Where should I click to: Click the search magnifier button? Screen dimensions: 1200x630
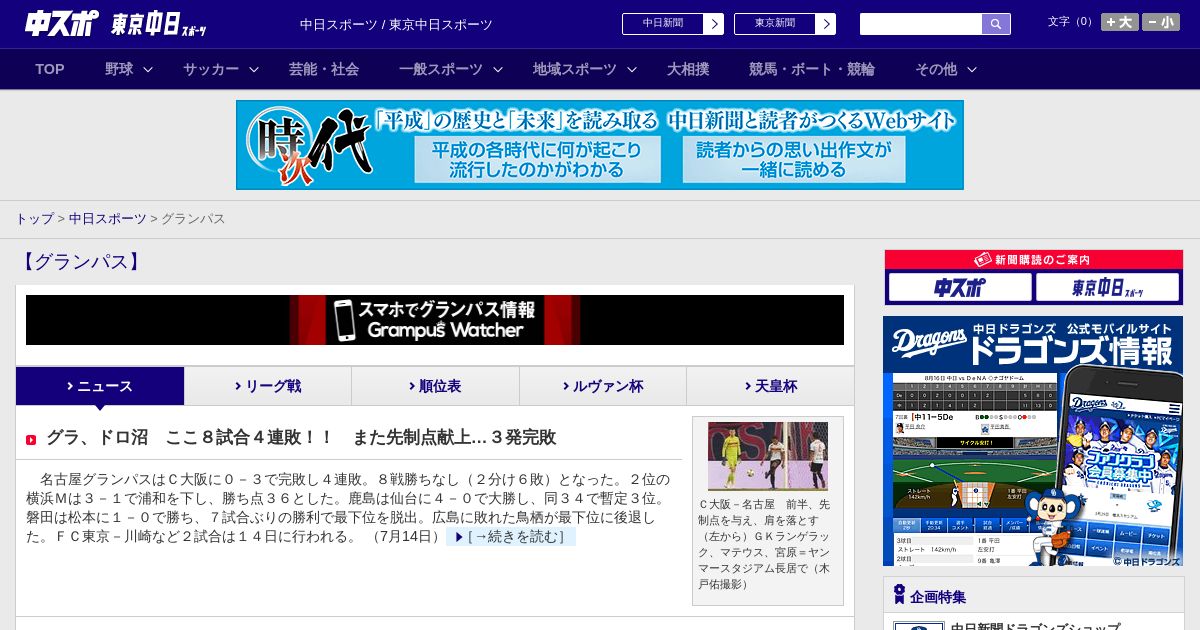pos(996,24)
